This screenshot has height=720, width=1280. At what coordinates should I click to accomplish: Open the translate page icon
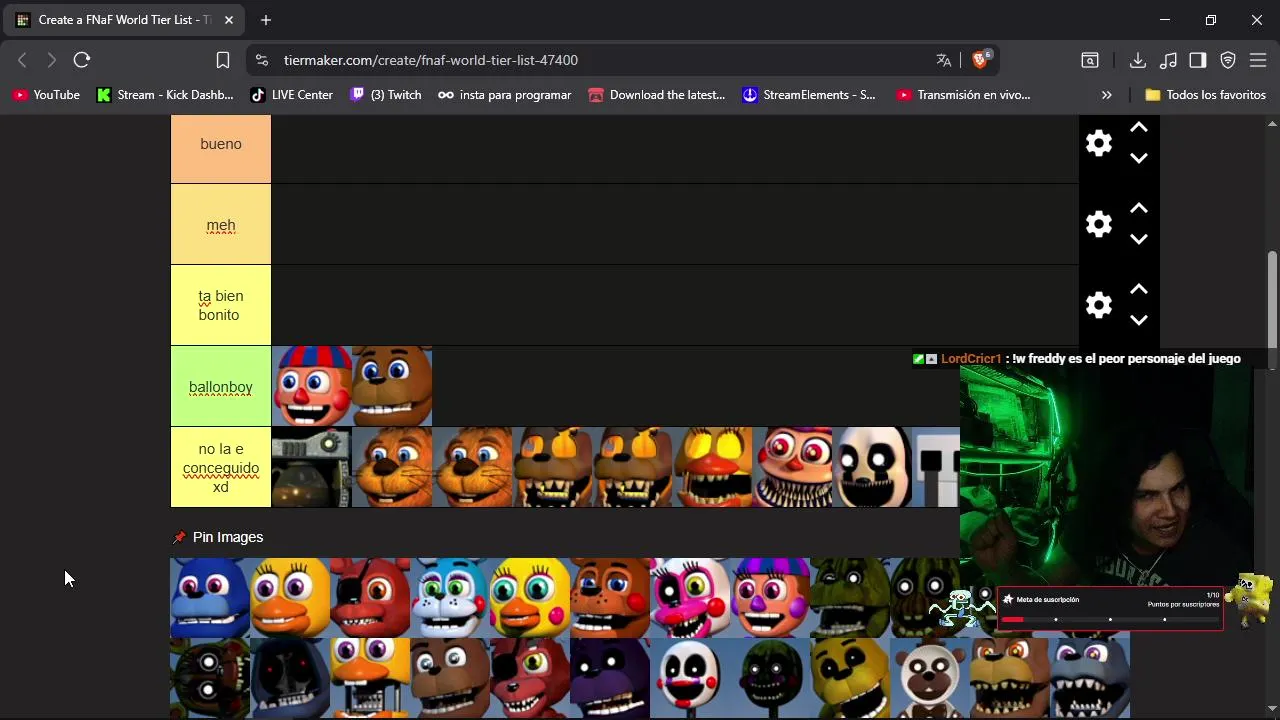(x=943, y=60)
